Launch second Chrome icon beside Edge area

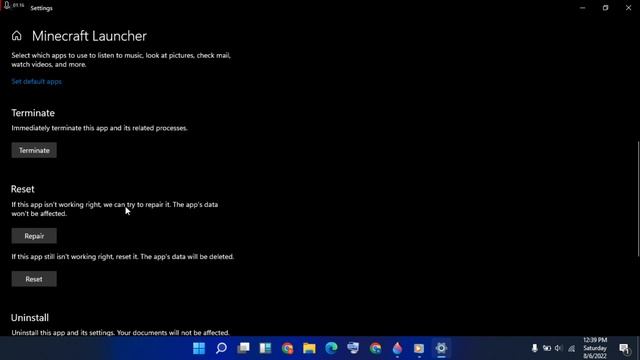(x=376, y=348)
